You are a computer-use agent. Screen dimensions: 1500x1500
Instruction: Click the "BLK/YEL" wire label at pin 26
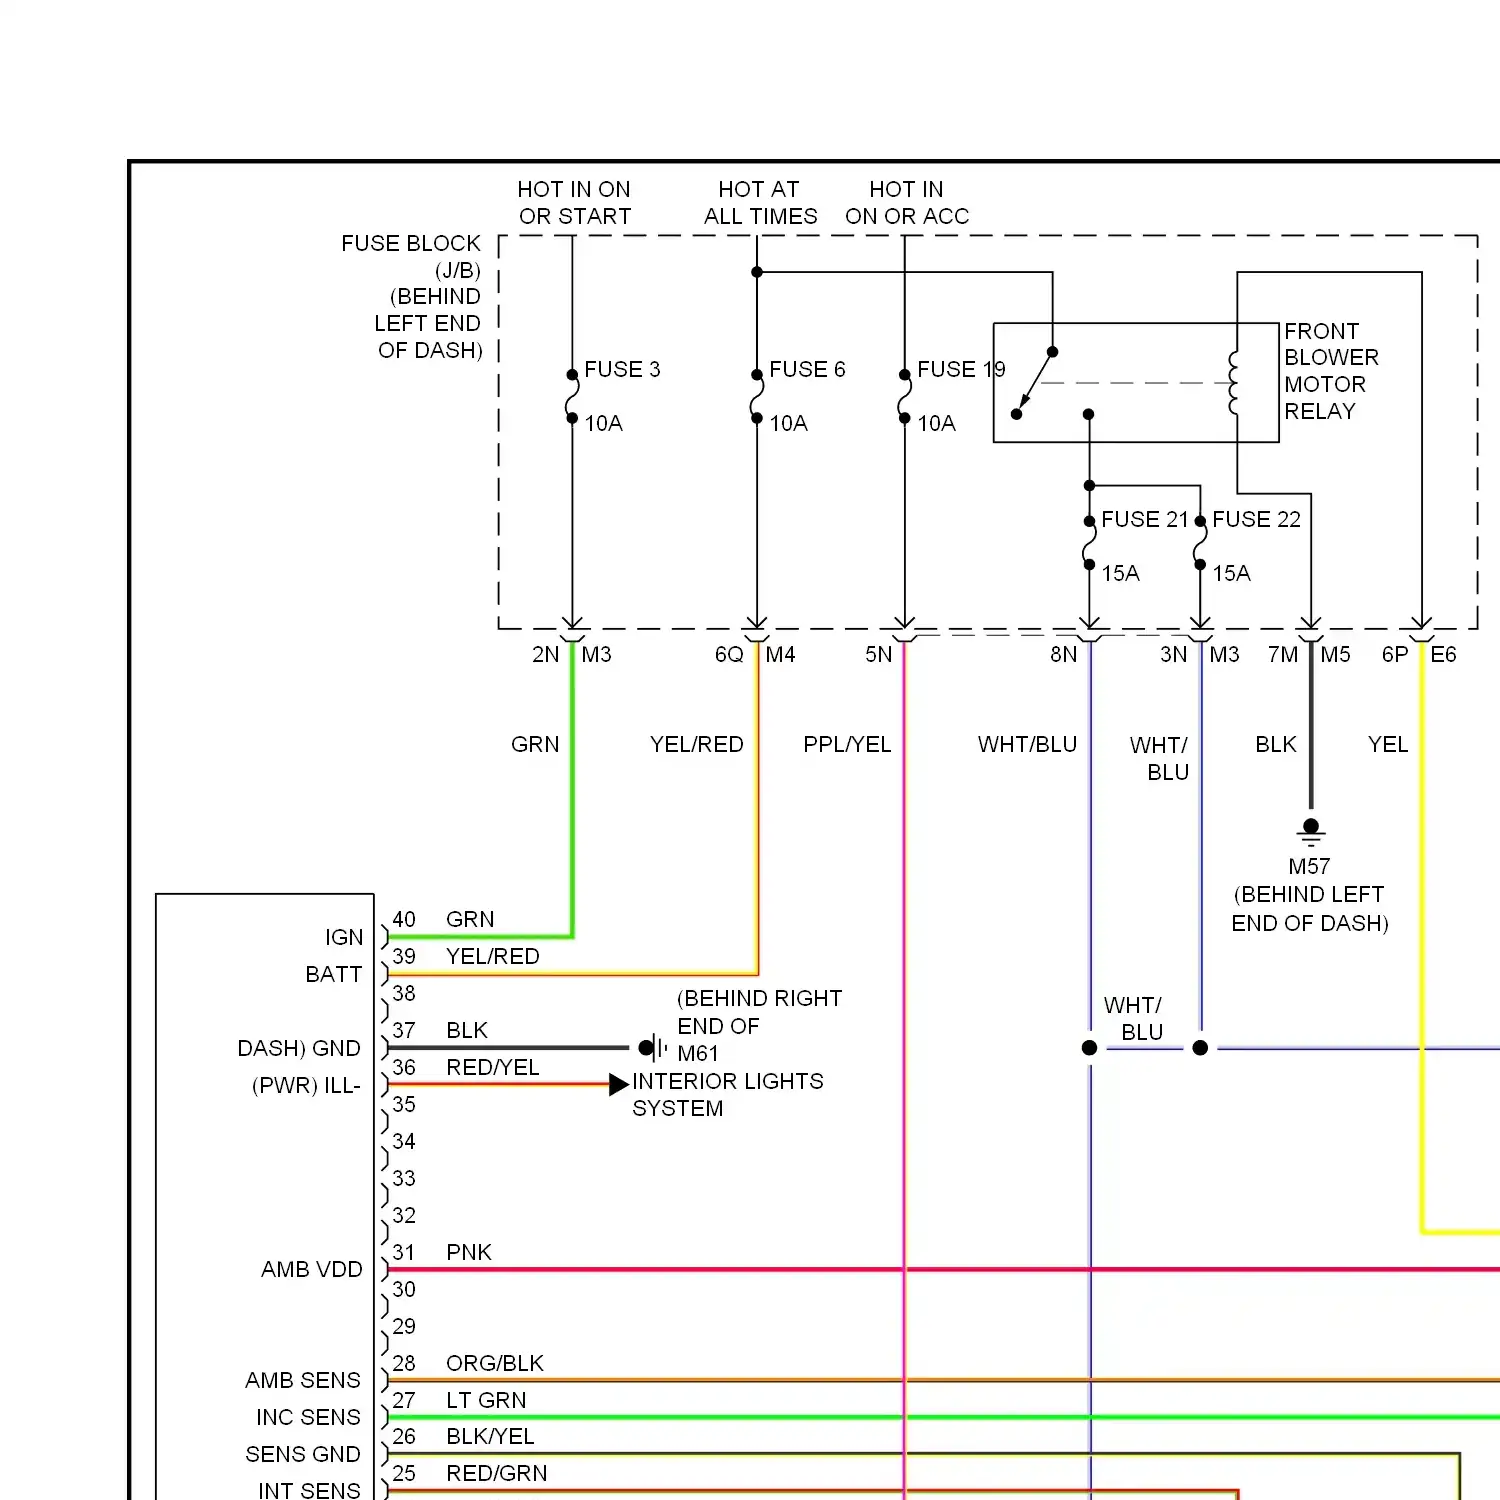pyautogui.click(x=490, y=1437)
